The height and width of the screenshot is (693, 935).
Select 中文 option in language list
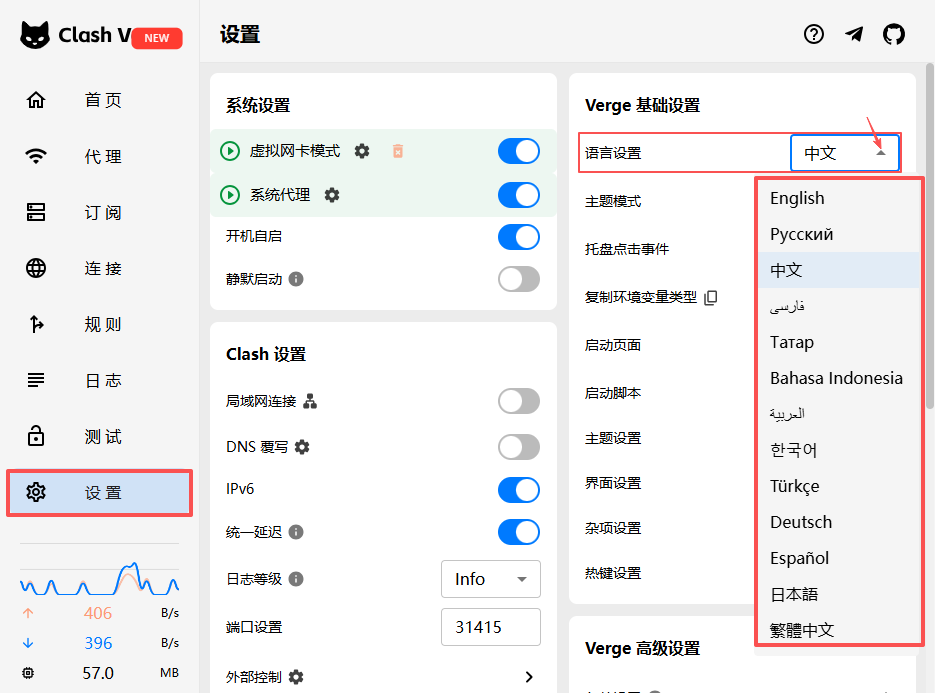[839, 270]
